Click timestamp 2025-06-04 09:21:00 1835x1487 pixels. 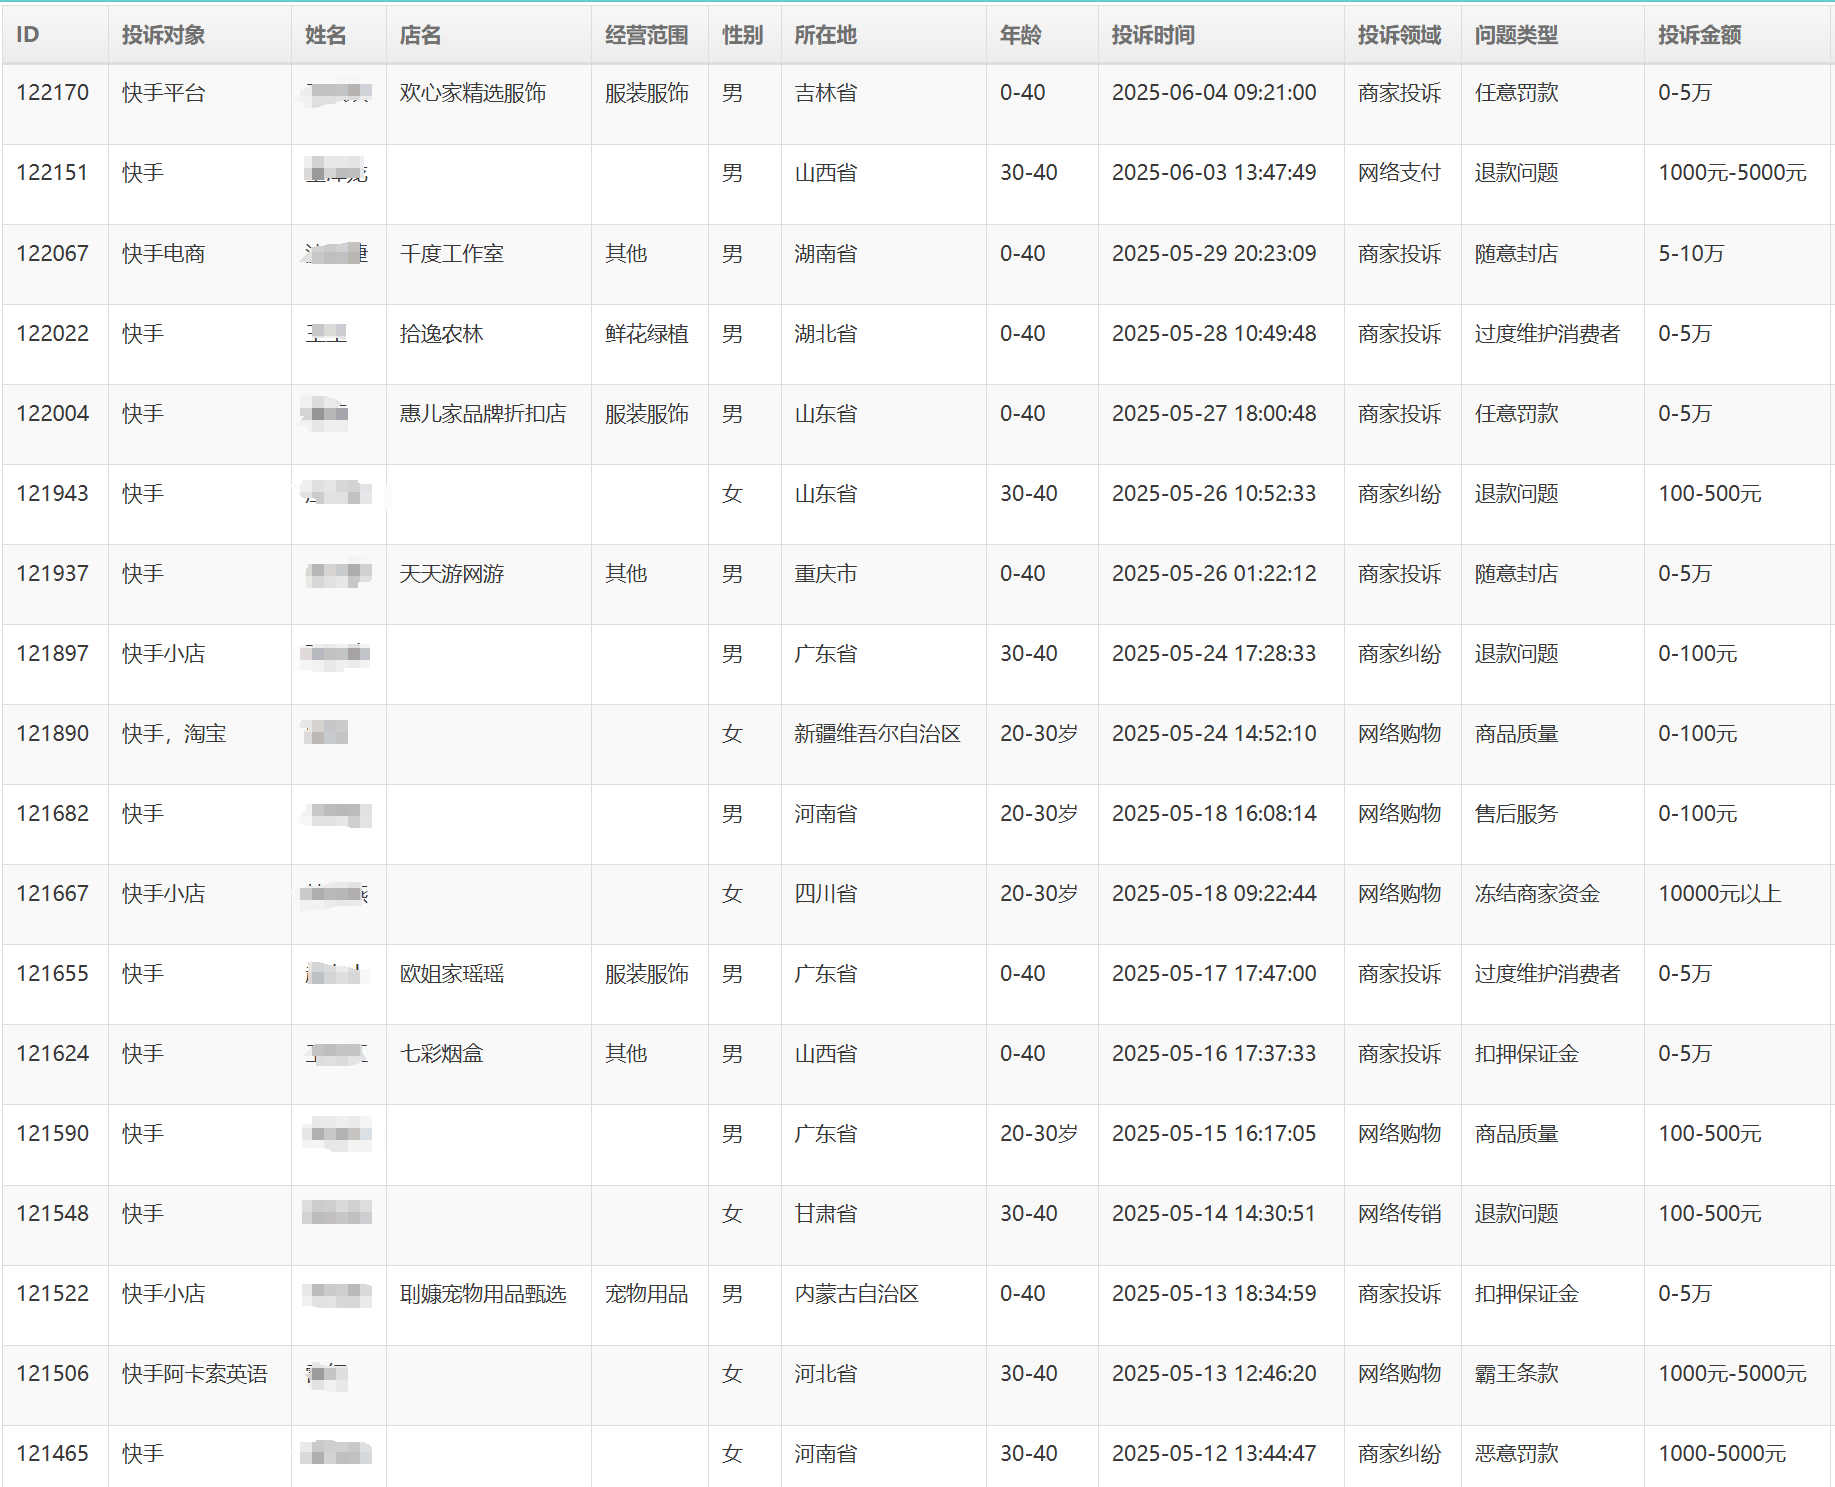click(x=1214, y=93)
